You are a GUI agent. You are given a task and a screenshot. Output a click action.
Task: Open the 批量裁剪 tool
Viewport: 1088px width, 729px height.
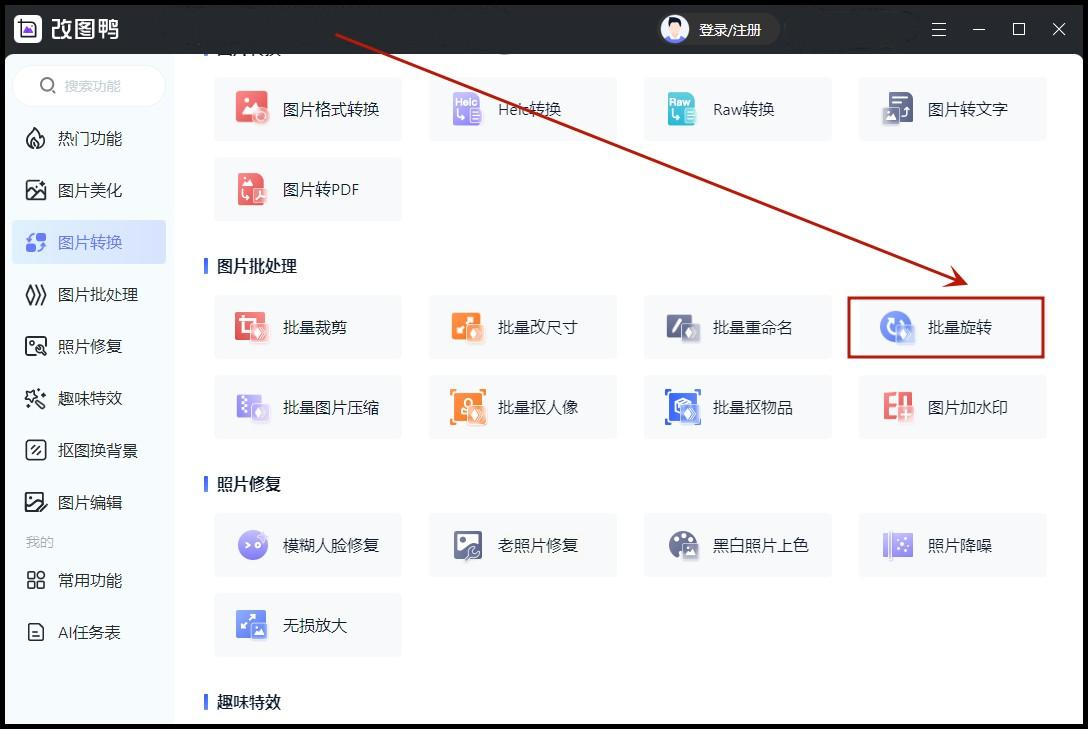(307, 327)
